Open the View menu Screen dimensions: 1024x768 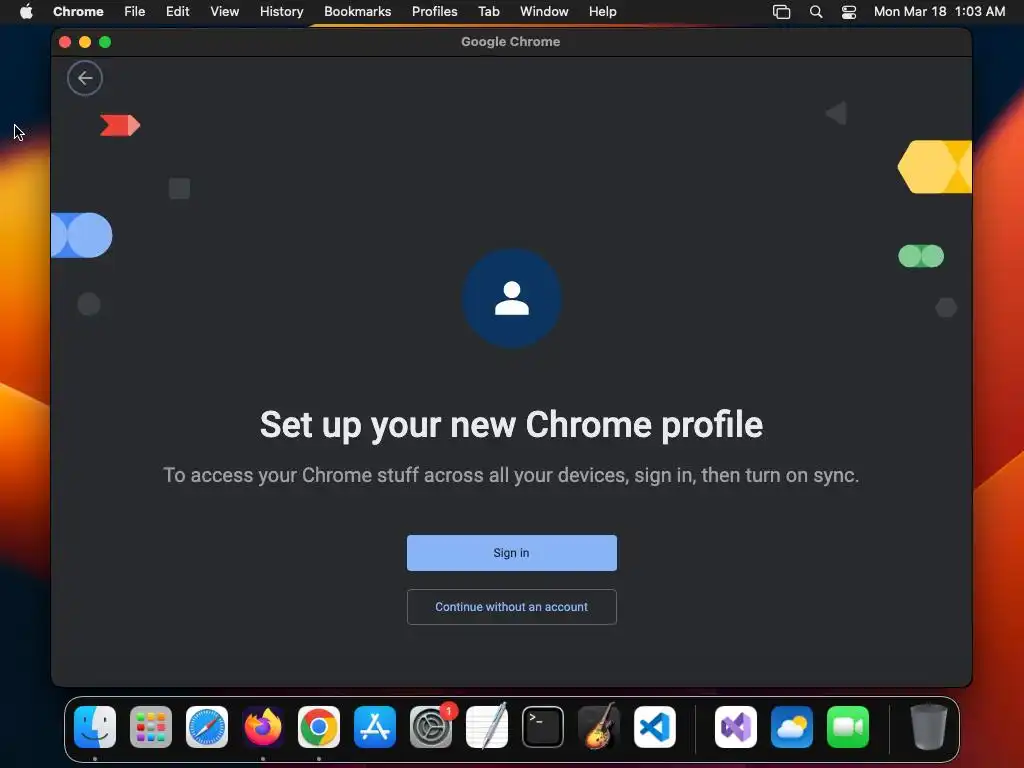pos(225,12)
